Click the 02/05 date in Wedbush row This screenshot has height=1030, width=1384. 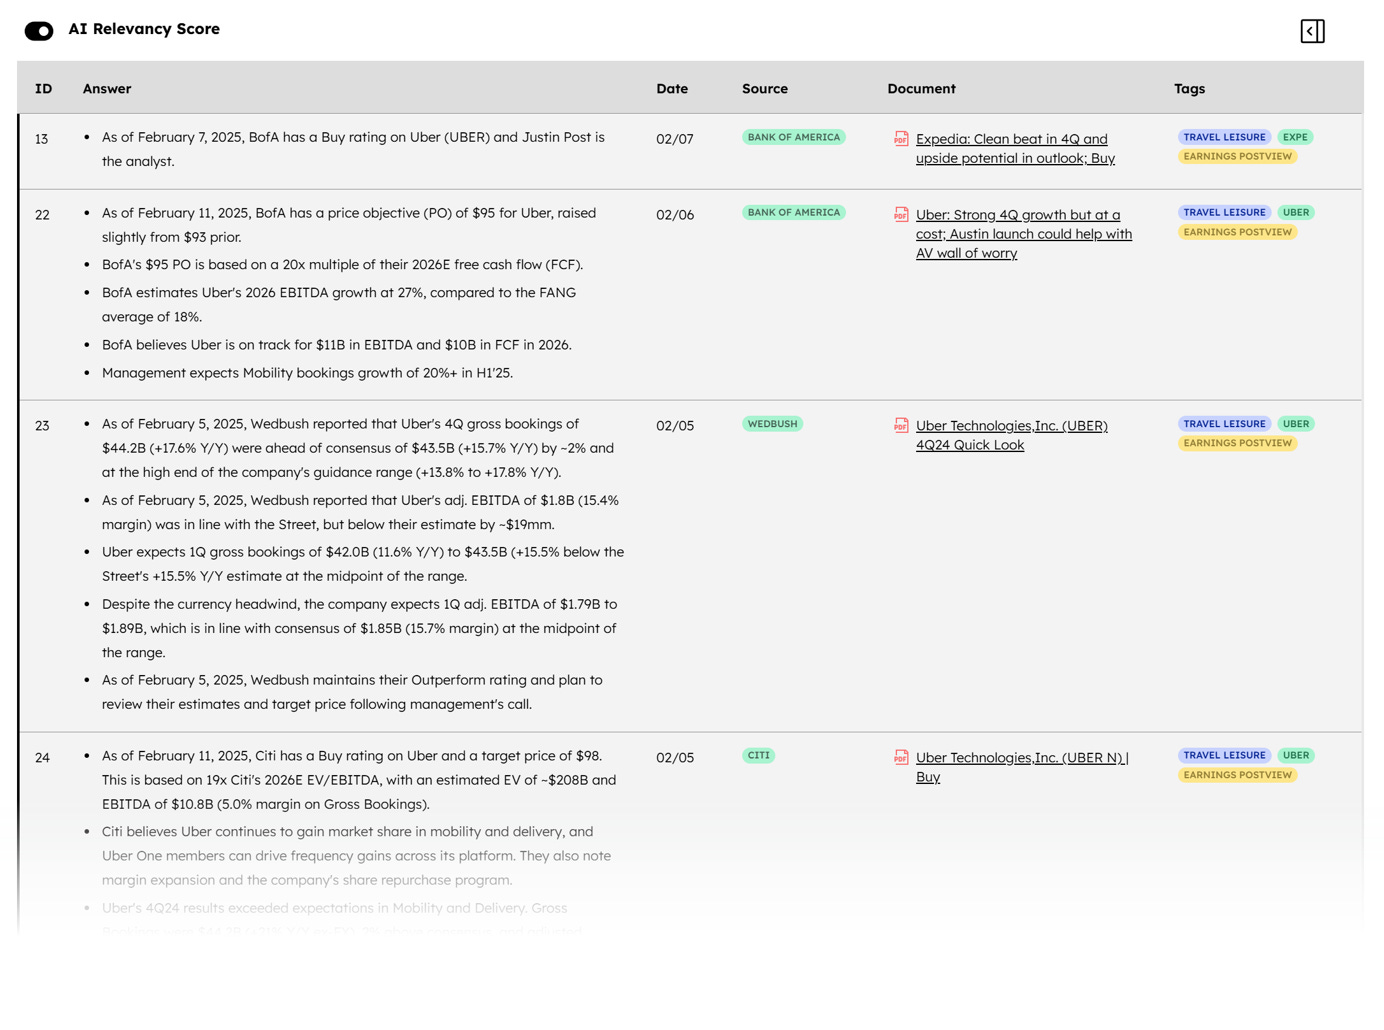(x=674, y=426)
